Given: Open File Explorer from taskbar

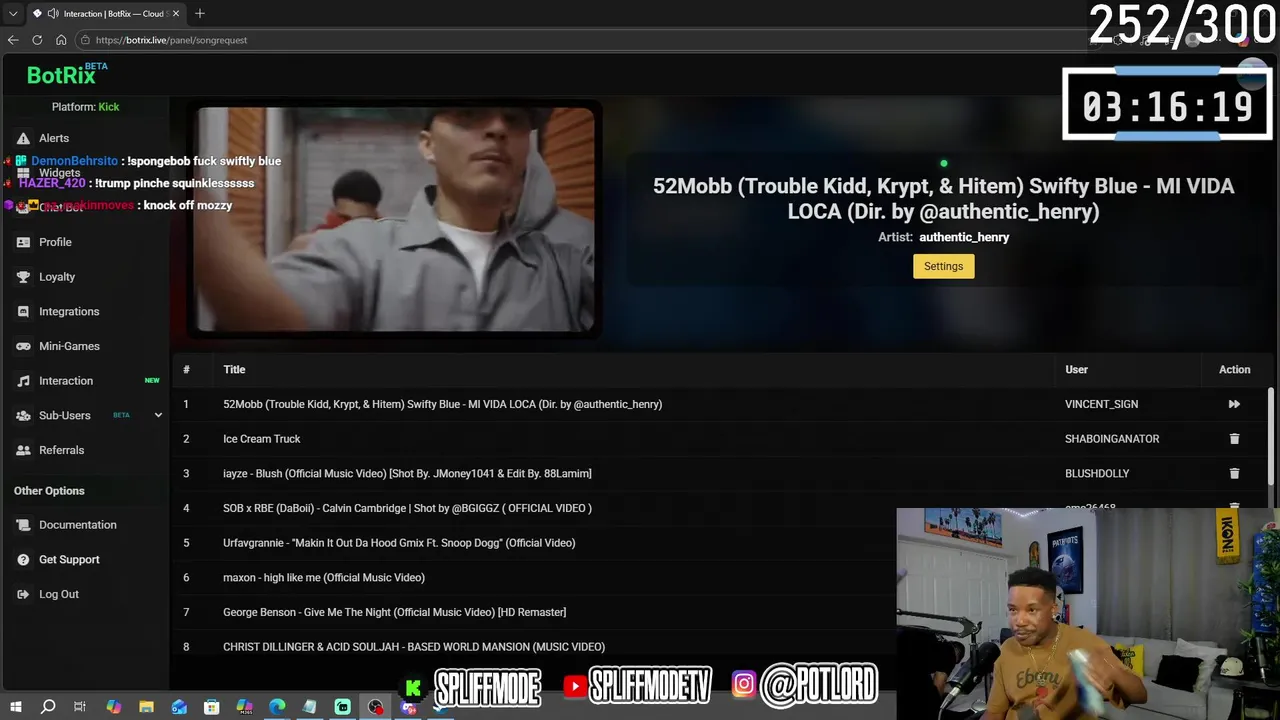Looking at the screenshot, I should point(146,707).
